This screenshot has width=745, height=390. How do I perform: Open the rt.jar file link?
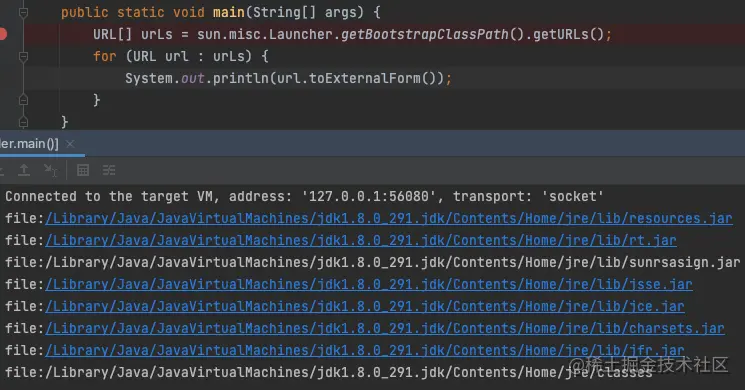pos(361,240)
